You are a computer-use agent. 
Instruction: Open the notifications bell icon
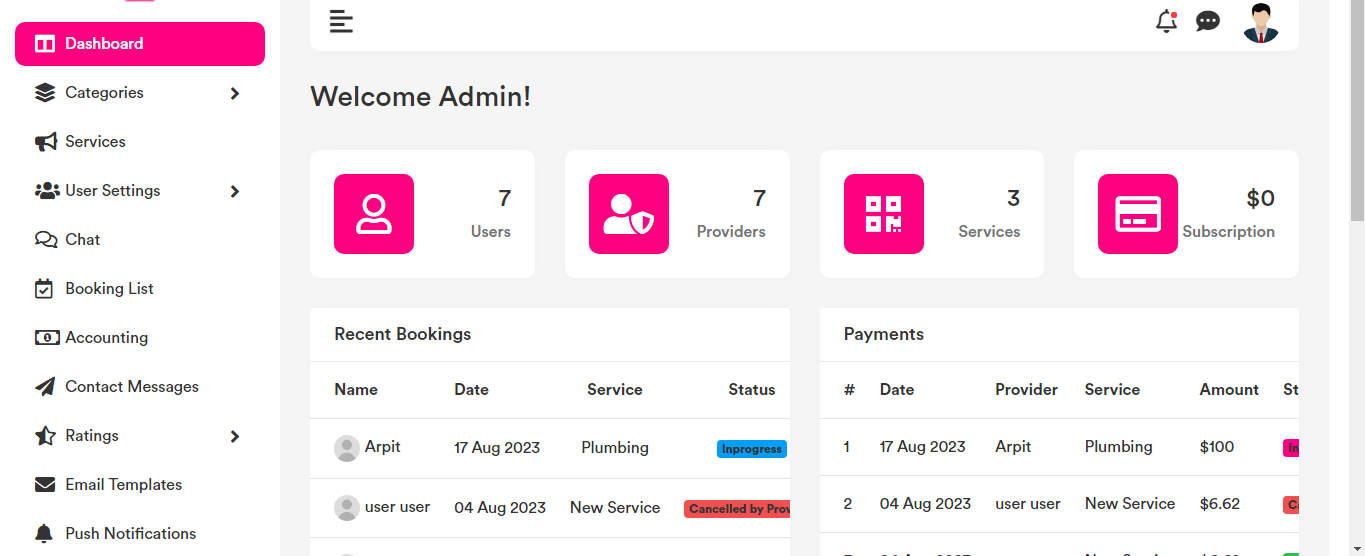[x=1166, y=21]
